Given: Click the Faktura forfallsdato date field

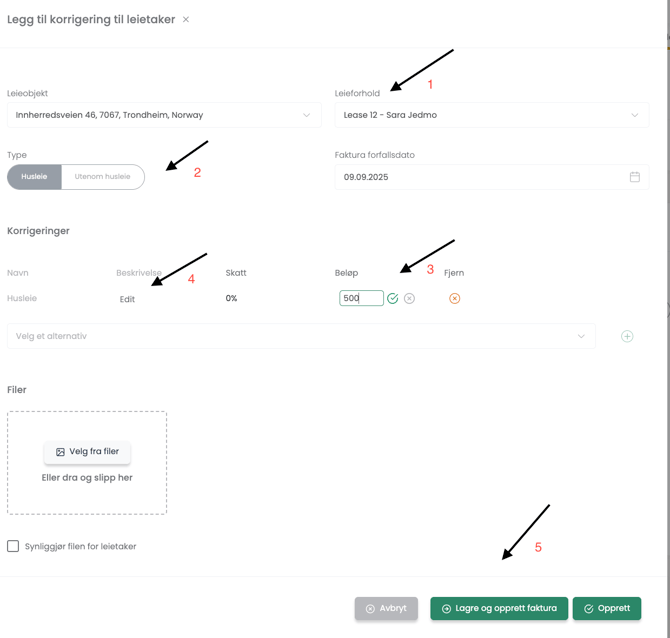Looking at the screenshot, I should tap(480, 177).
